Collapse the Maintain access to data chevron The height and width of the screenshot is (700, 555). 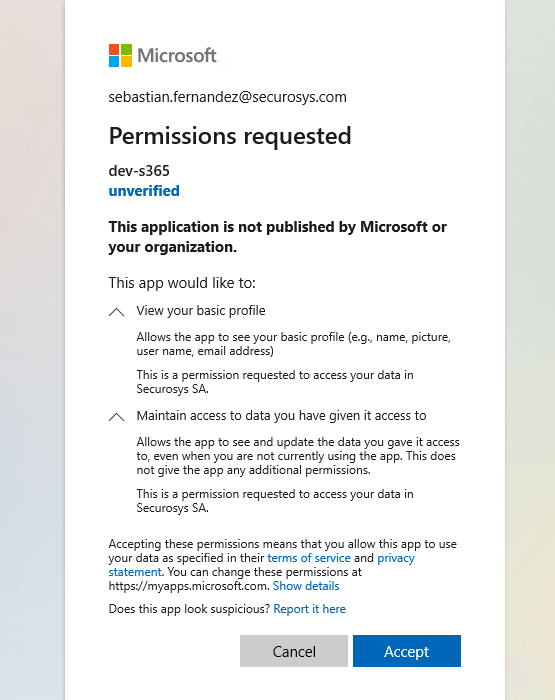117,417
